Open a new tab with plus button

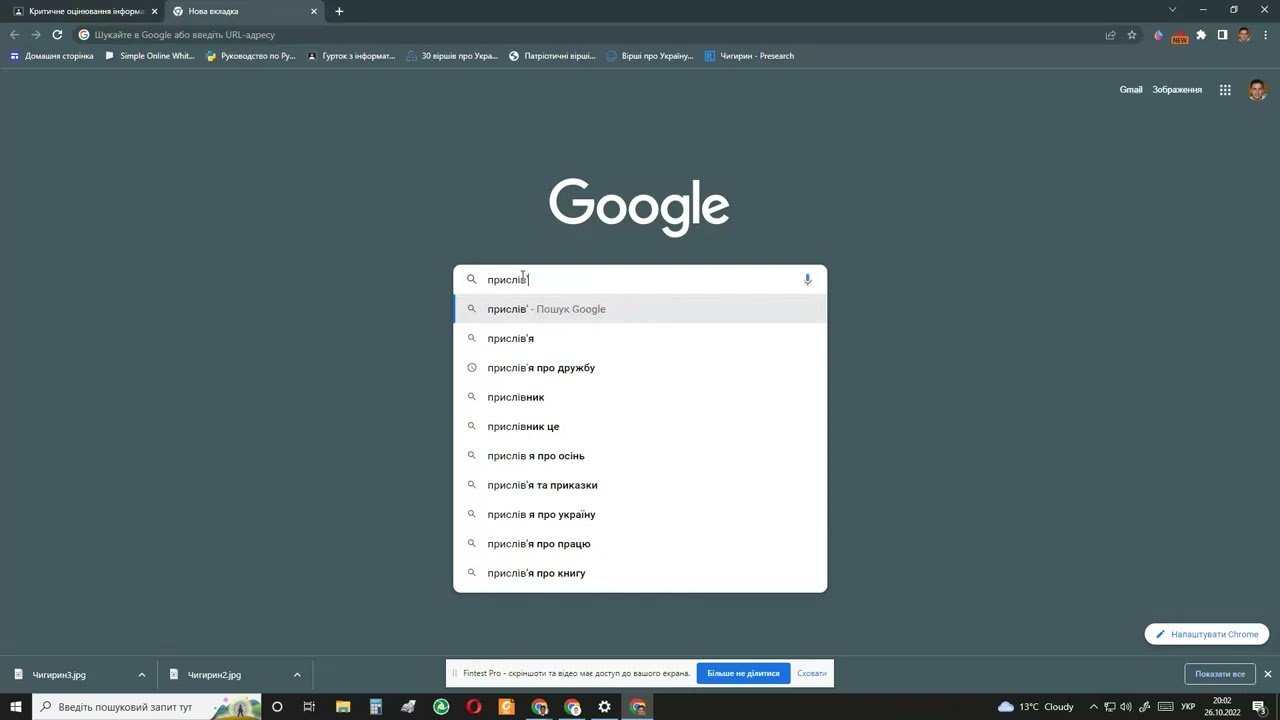339,11
